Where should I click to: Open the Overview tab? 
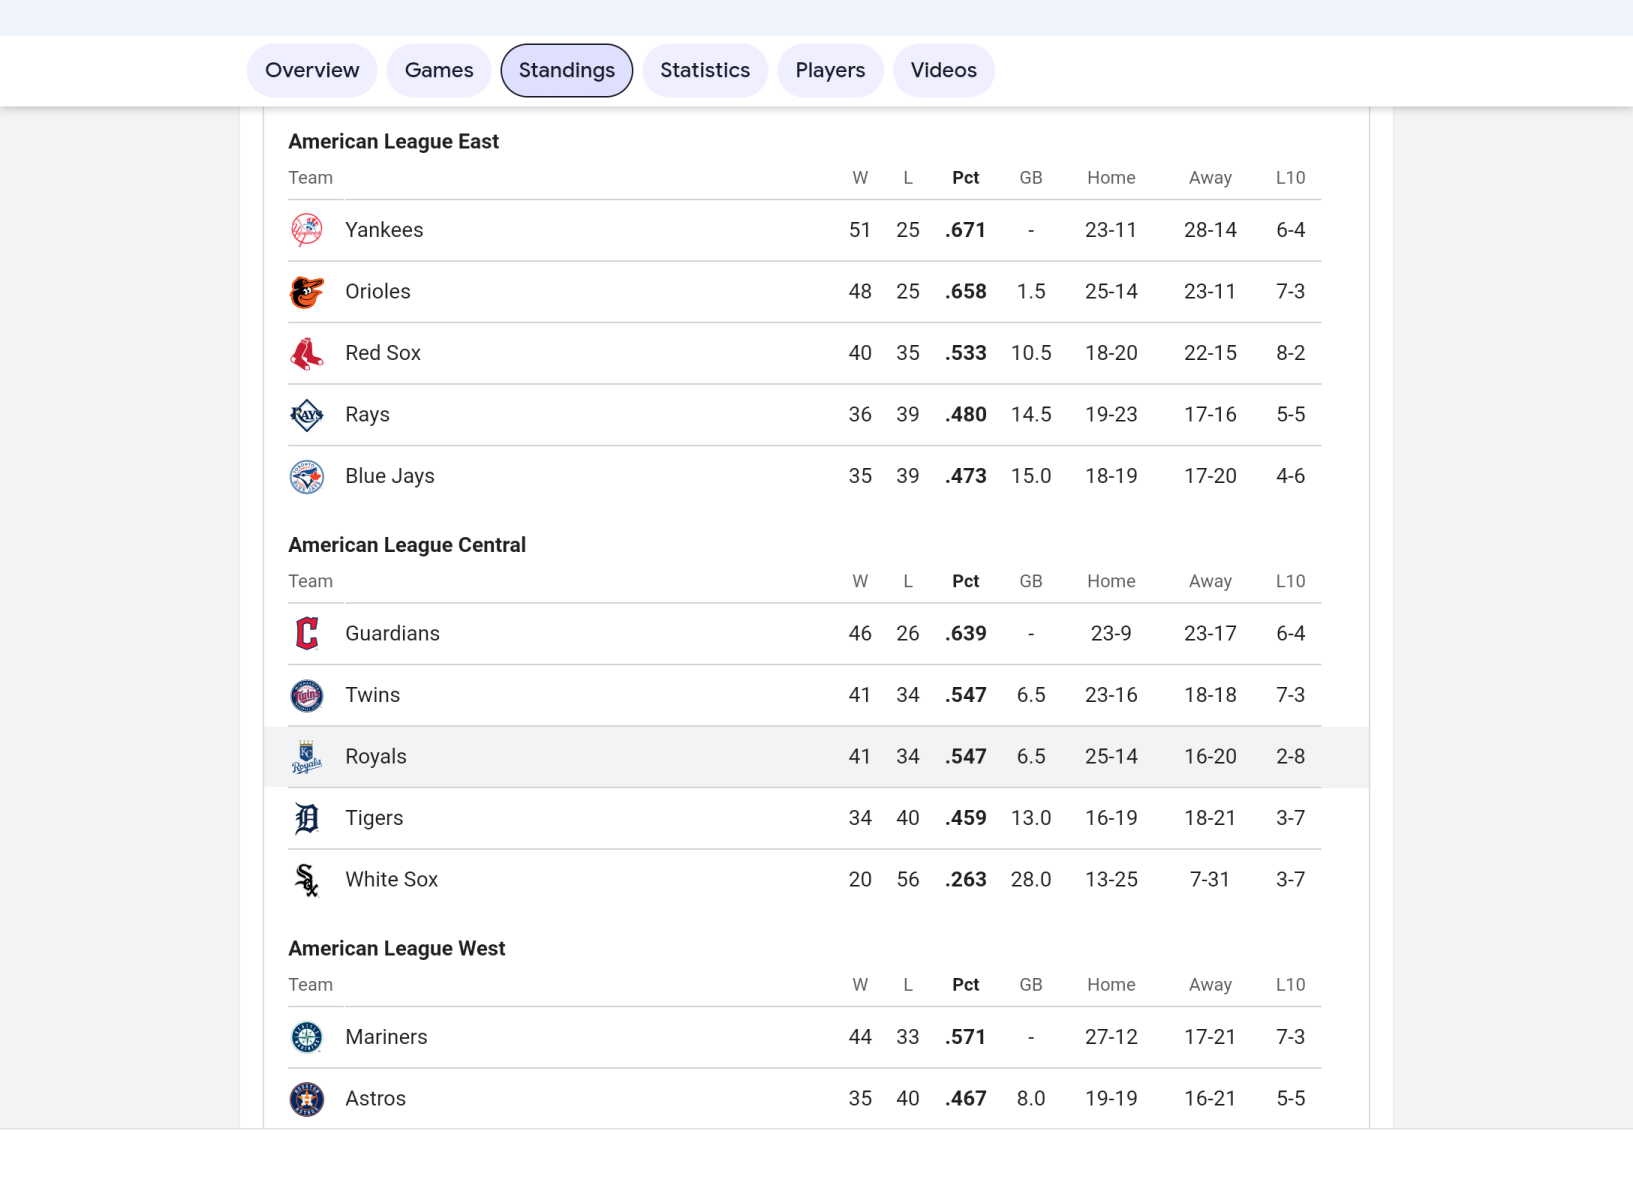312,70
